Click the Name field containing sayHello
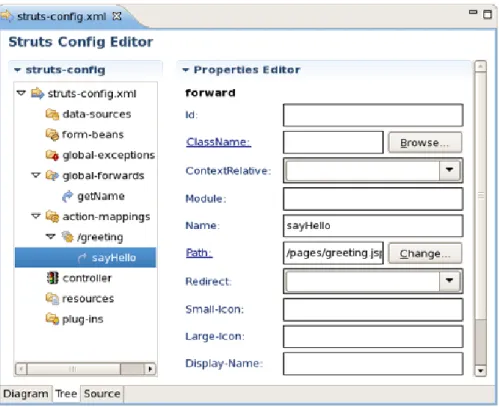The image size is (499, 407). click(x=373, y=226)
